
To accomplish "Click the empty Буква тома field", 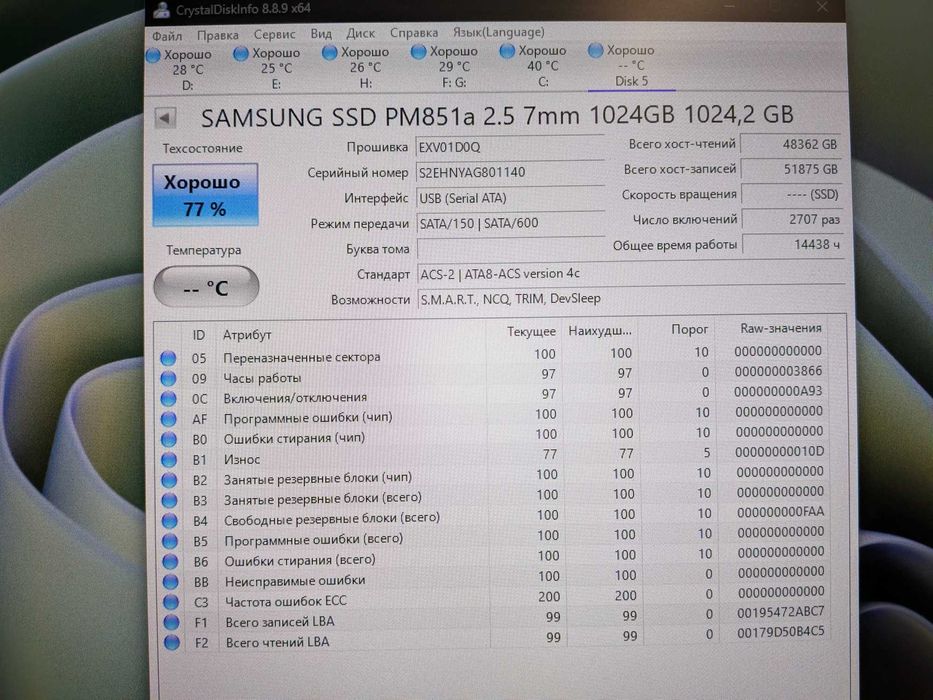I will click(x=512, y=248).
